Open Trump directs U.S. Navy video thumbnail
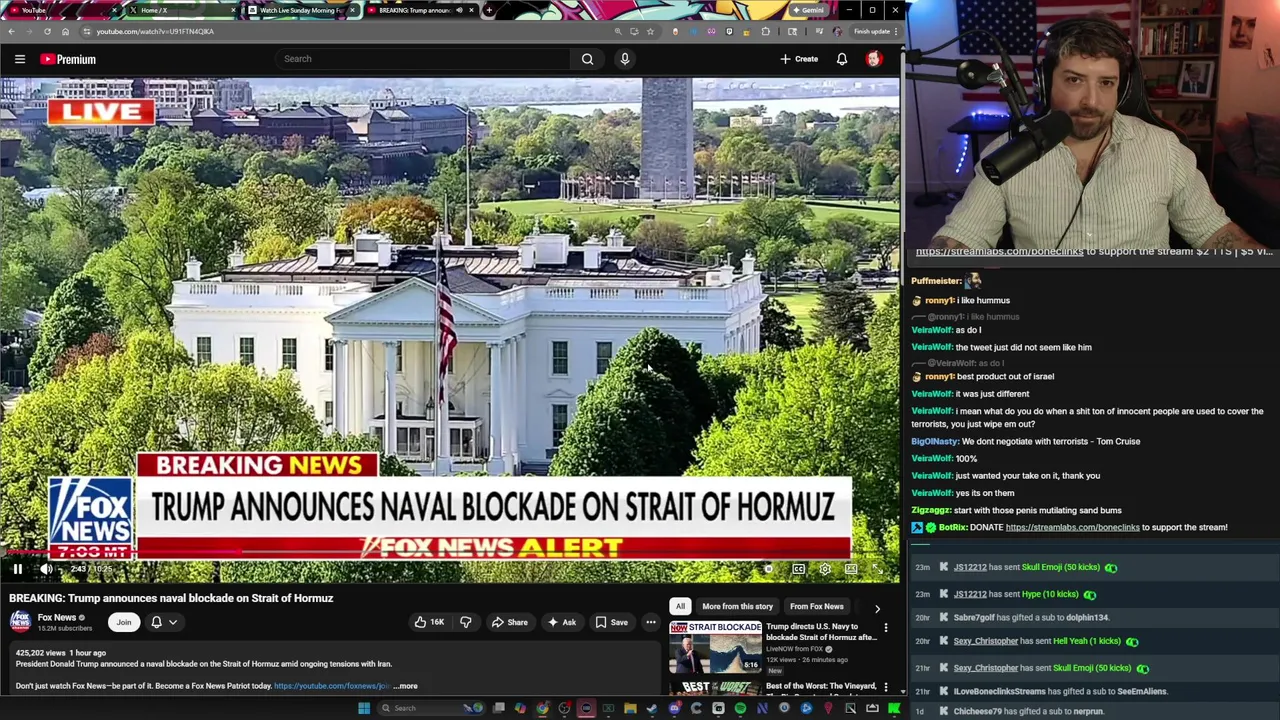 click(x=715, y=648)
